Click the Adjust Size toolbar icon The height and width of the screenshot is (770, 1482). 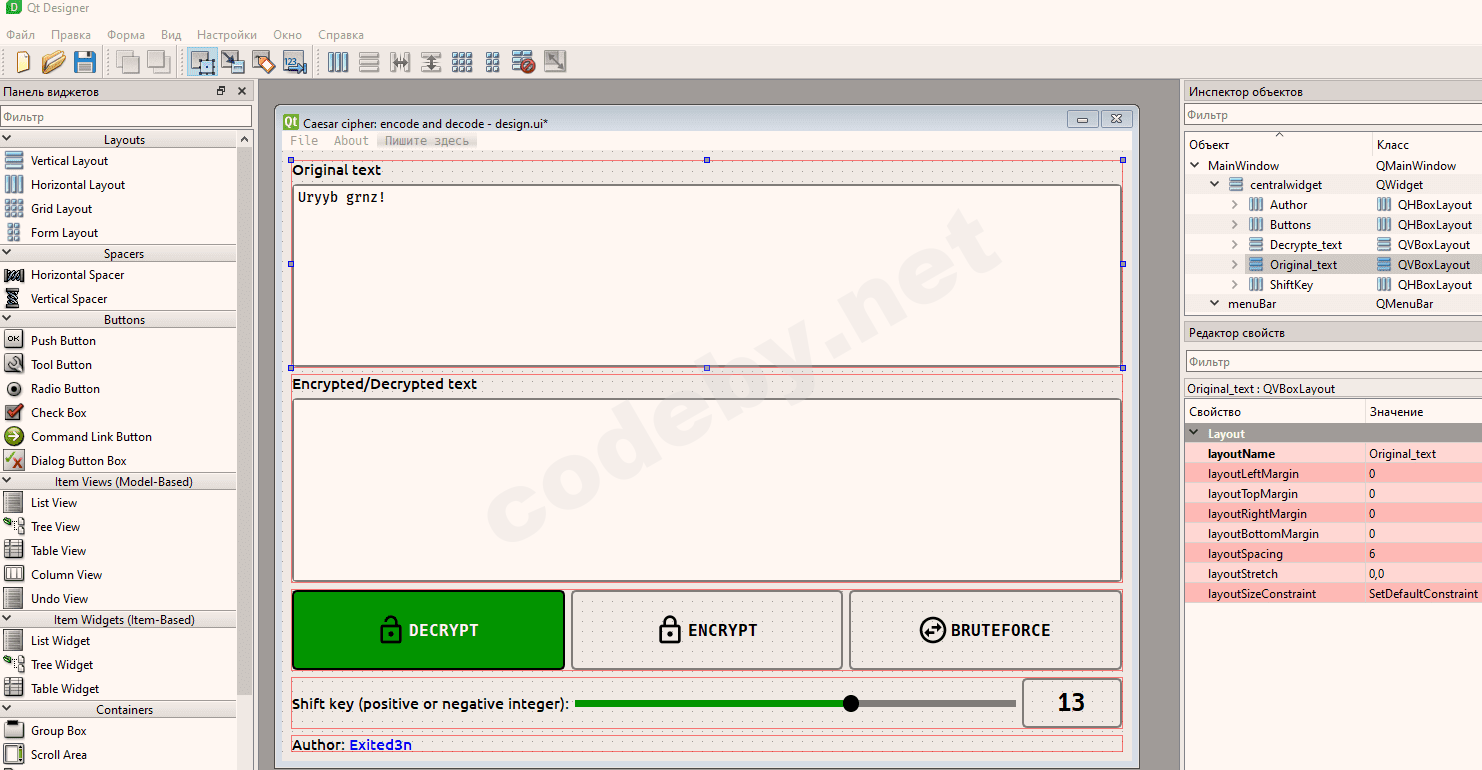tap(554, 62)
